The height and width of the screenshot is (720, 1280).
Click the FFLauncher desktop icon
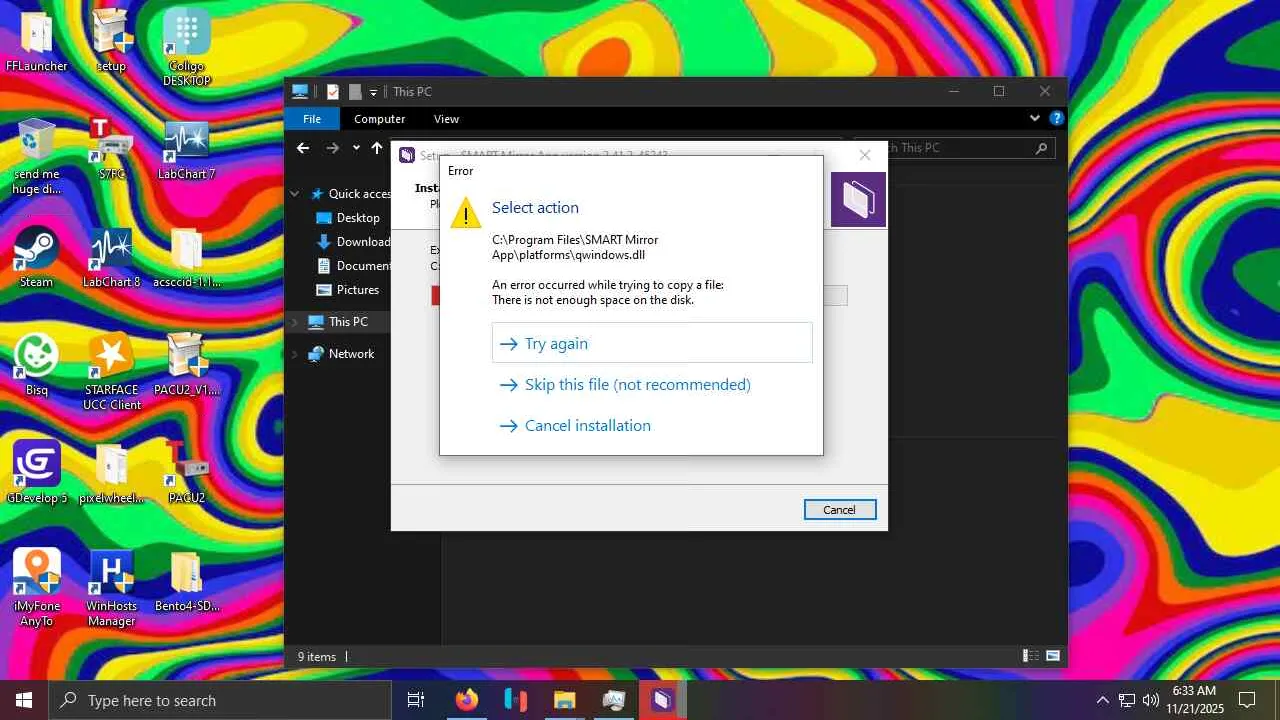pyautogui.click(x=37, y=42)
